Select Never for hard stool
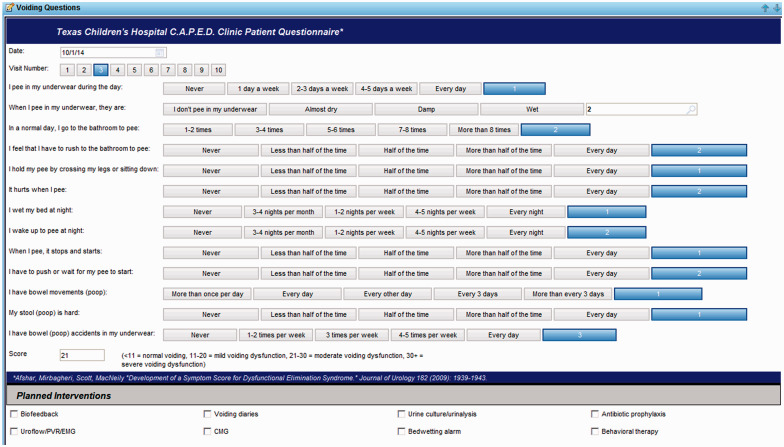Viewport: 784px width, 447px height. point(211,314)
